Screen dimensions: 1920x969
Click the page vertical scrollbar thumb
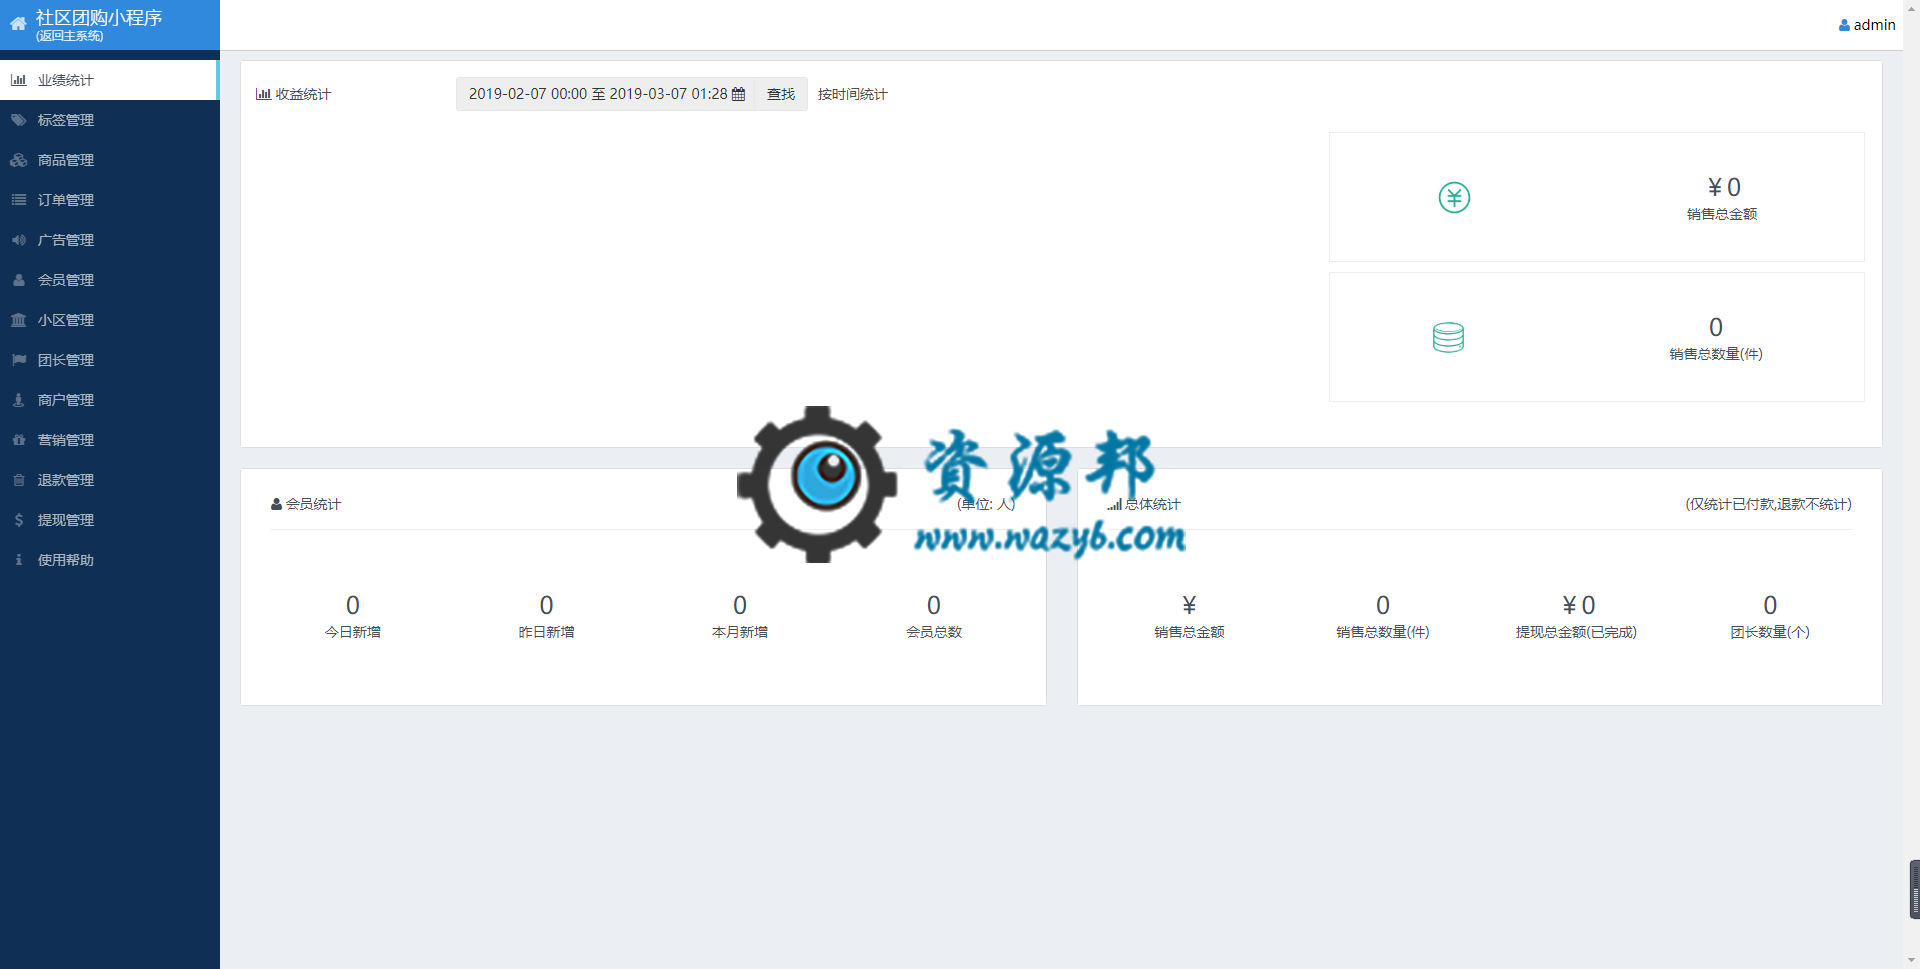1914,889
